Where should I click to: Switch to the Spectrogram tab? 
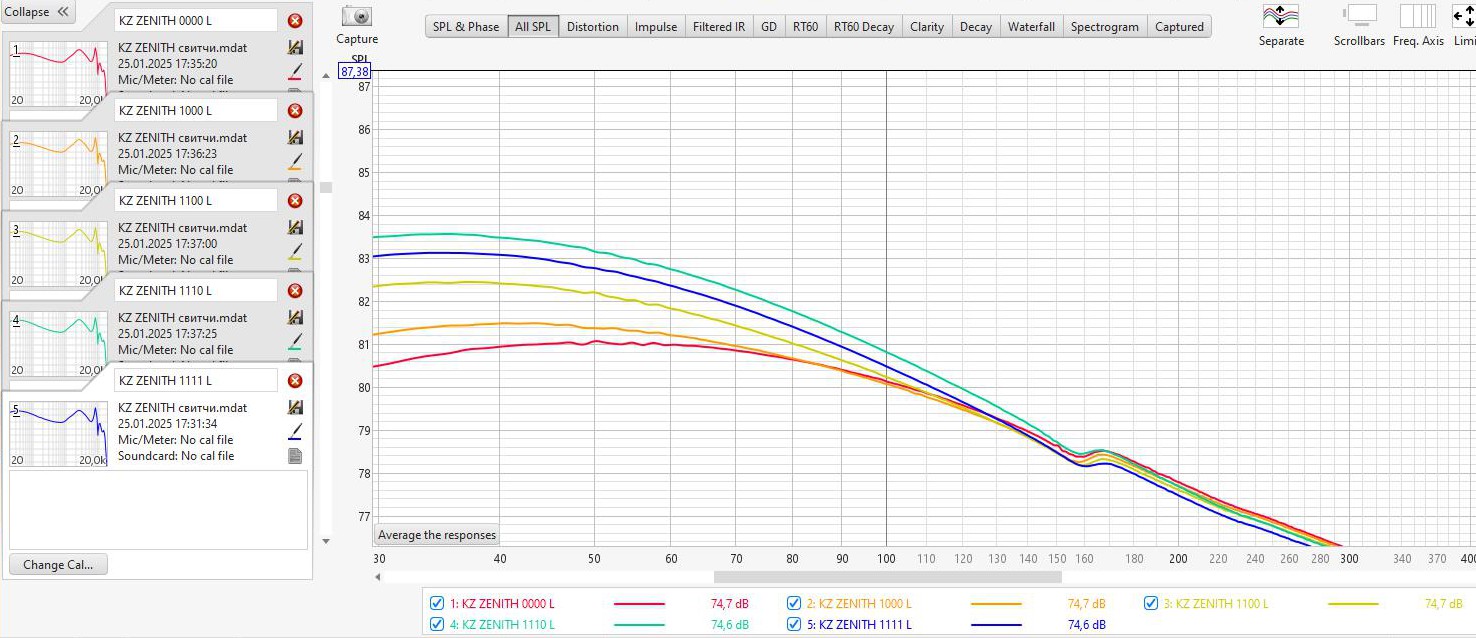(x=1105, y=27)
